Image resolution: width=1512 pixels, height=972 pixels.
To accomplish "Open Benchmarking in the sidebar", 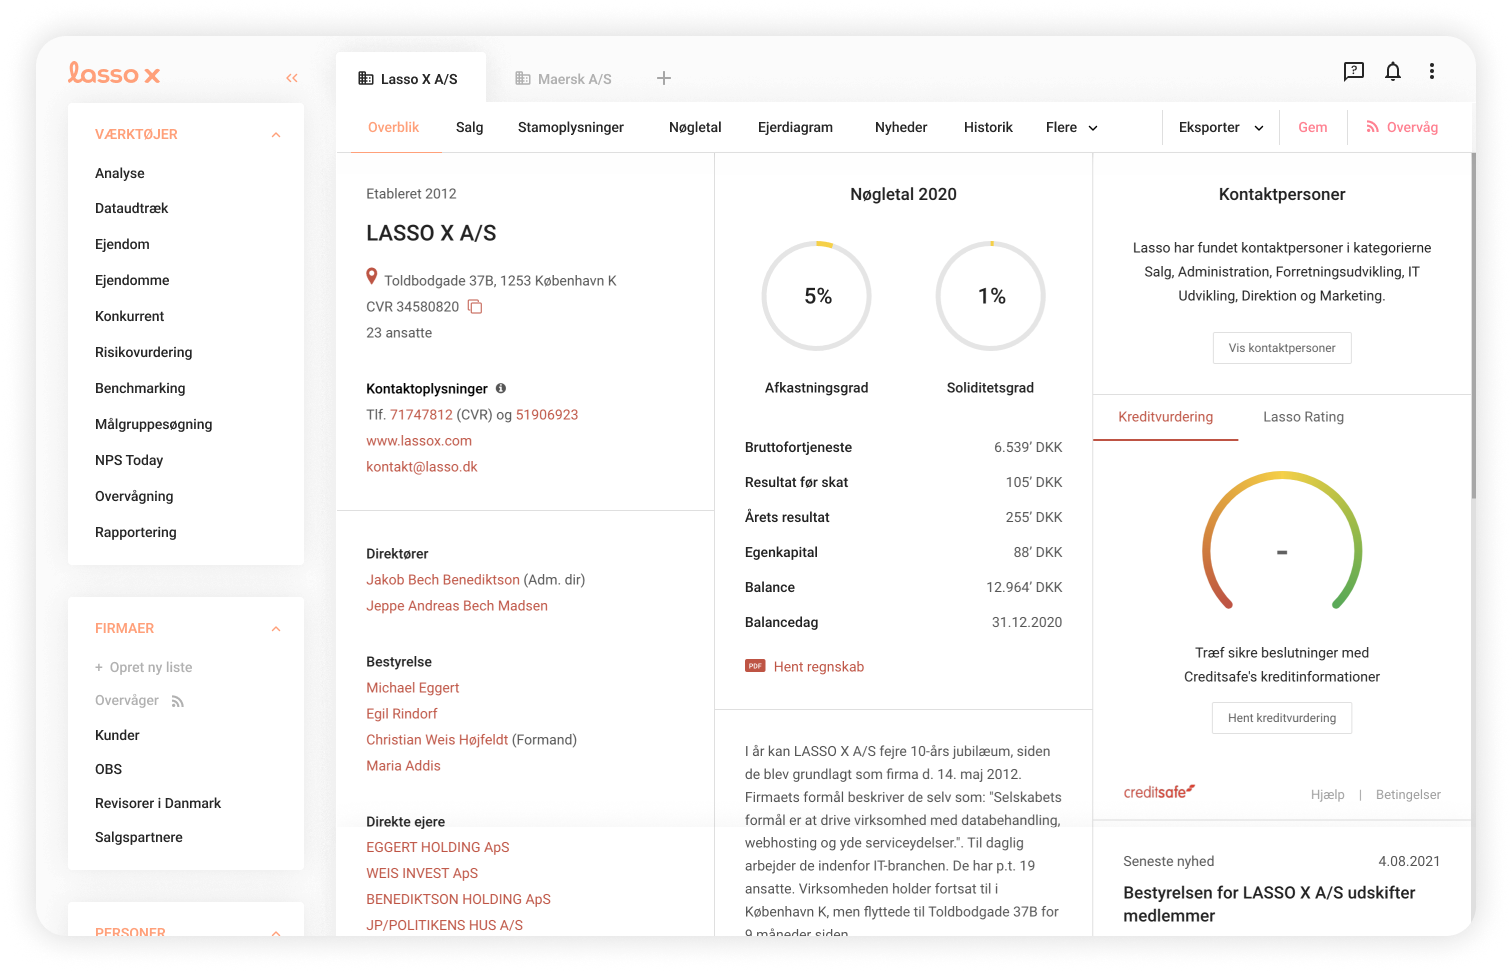I will click(140, 388).
